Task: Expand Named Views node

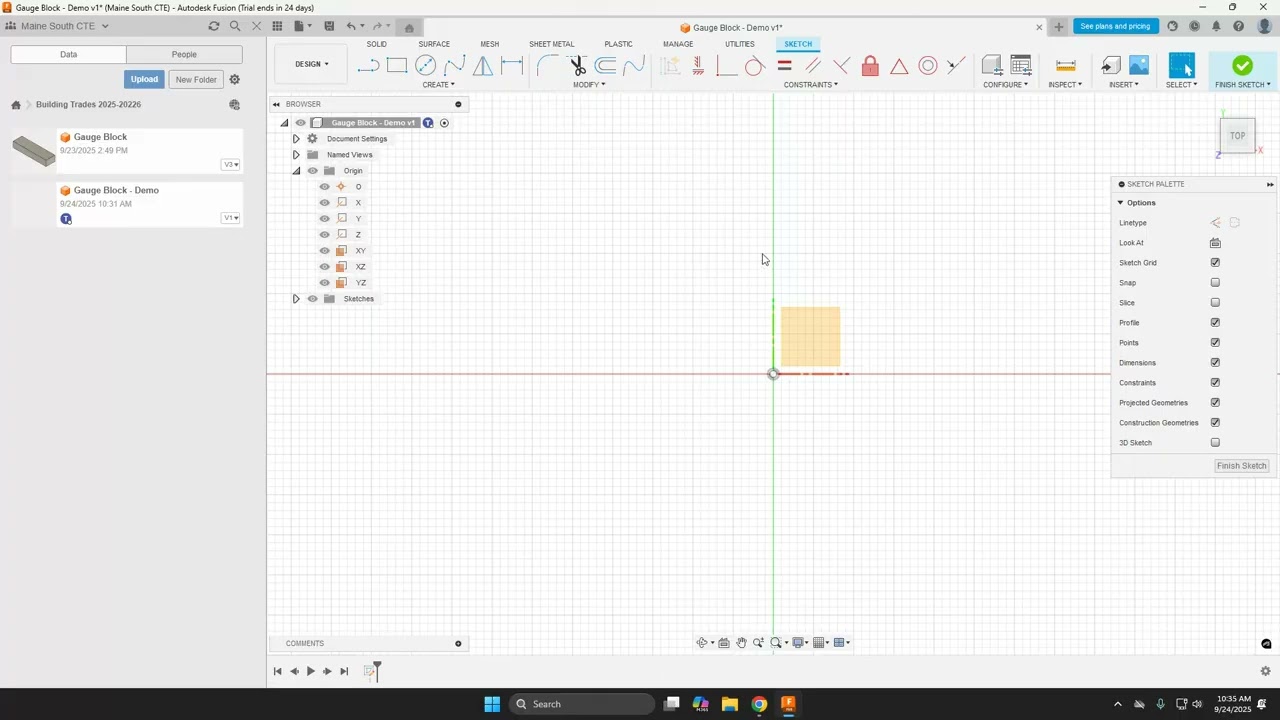Action: pyautogui.click(x=296, y=155)
